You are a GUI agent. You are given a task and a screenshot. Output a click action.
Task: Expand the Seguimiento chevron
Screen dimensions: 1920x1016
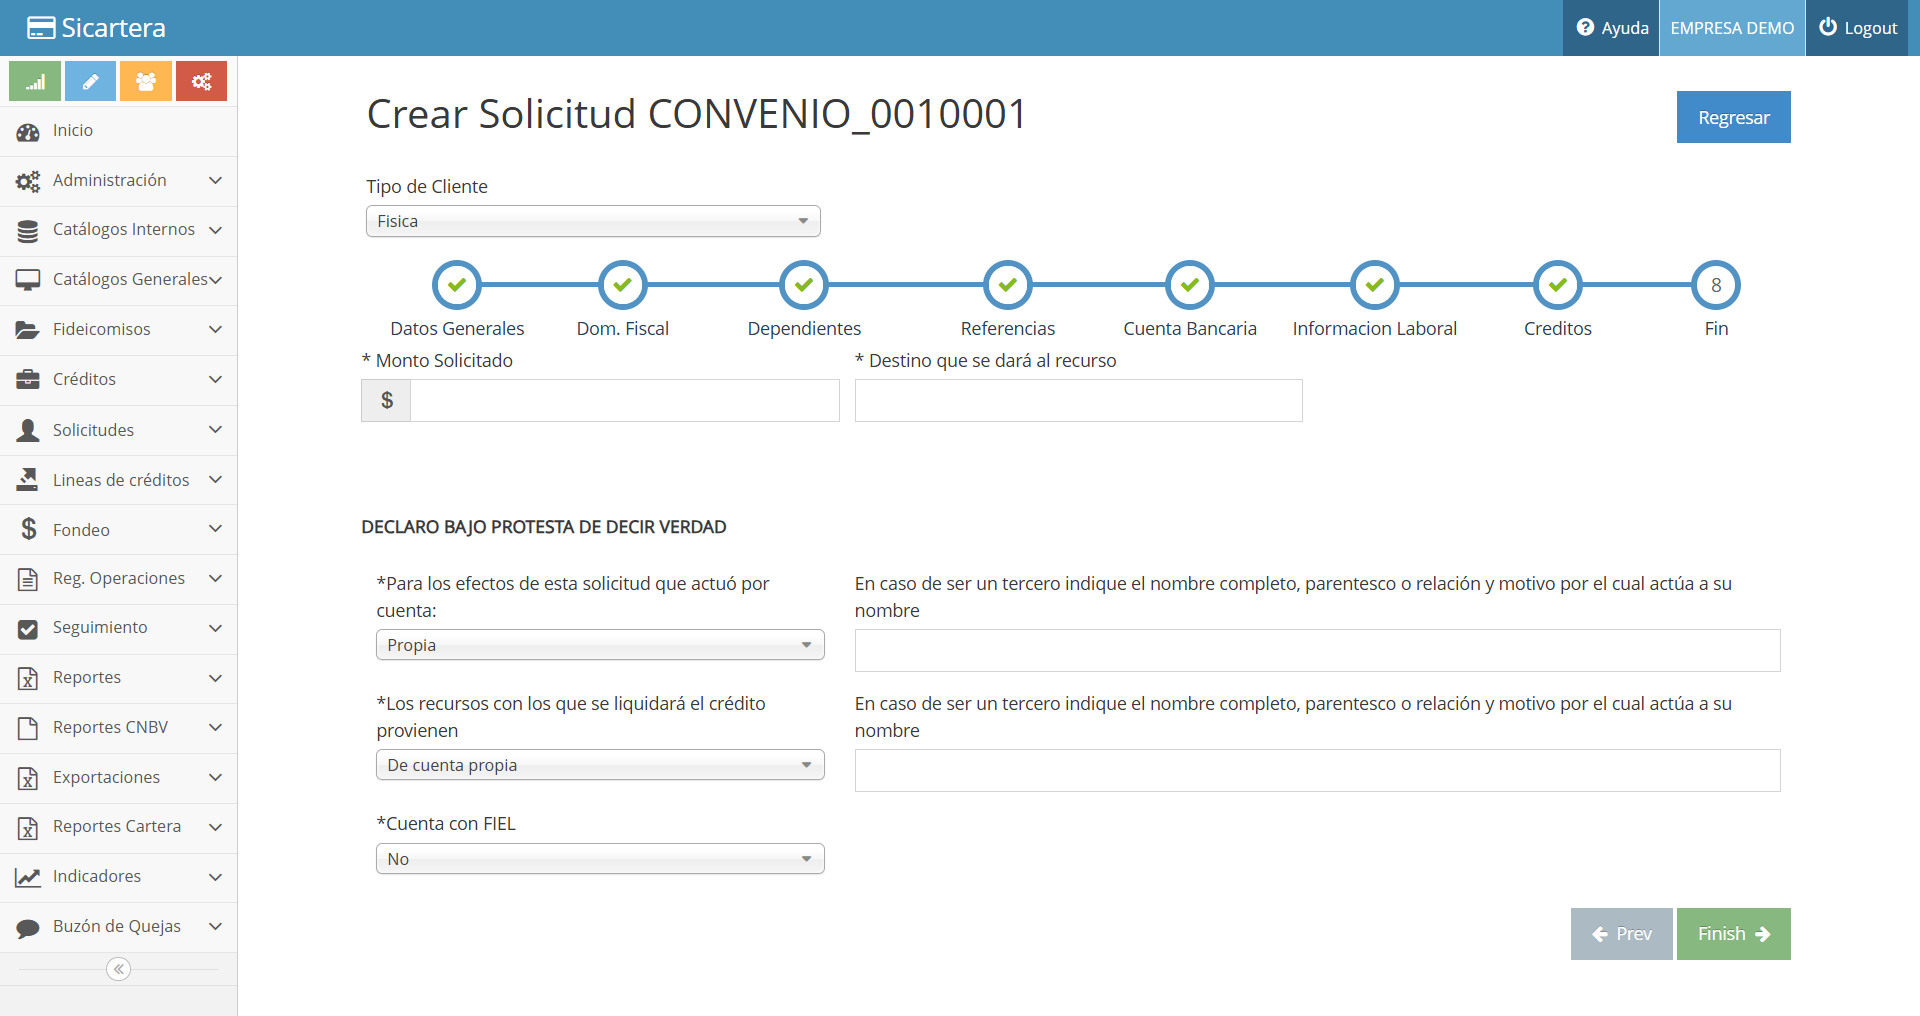click(215, 627)
